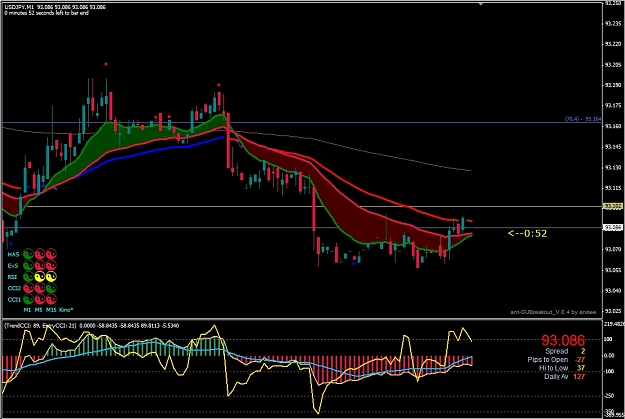Click the 93.070 price scale label

613,250
